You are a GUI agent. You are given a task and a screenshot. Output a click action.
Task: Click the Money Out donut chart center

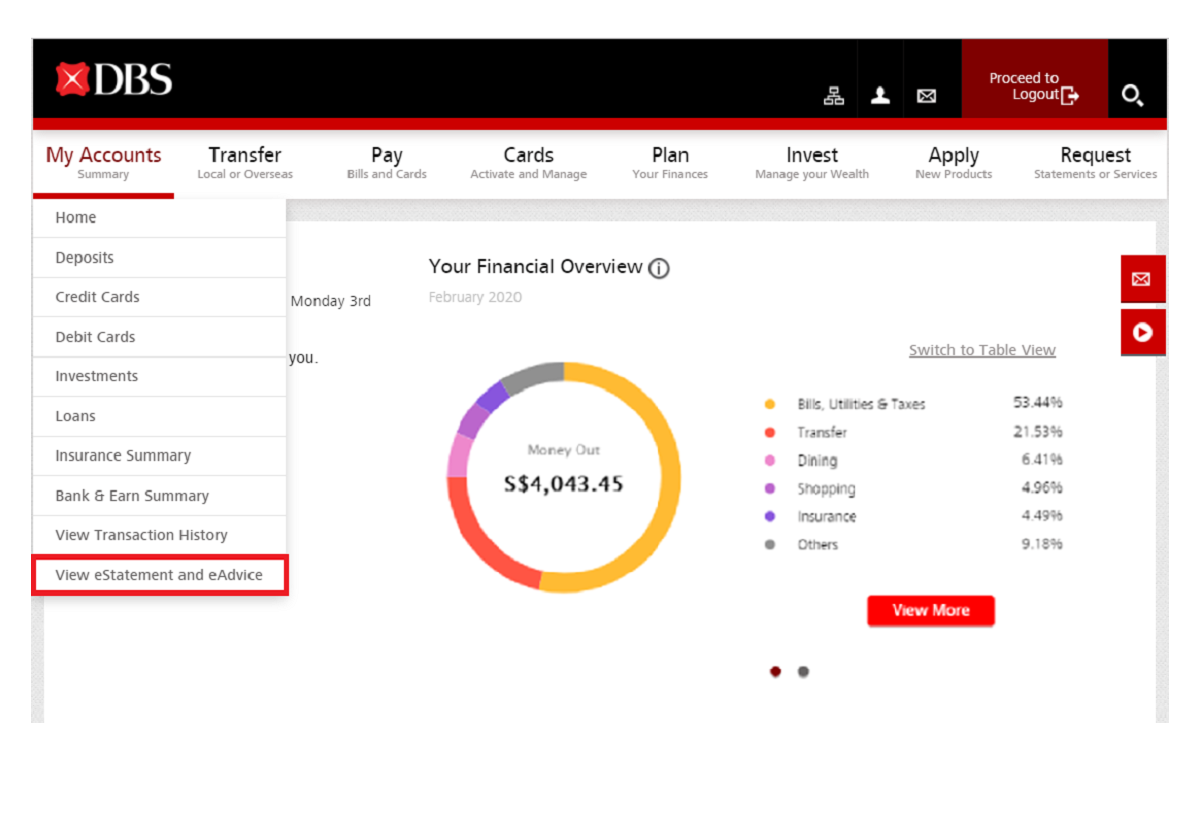[564, 475]
